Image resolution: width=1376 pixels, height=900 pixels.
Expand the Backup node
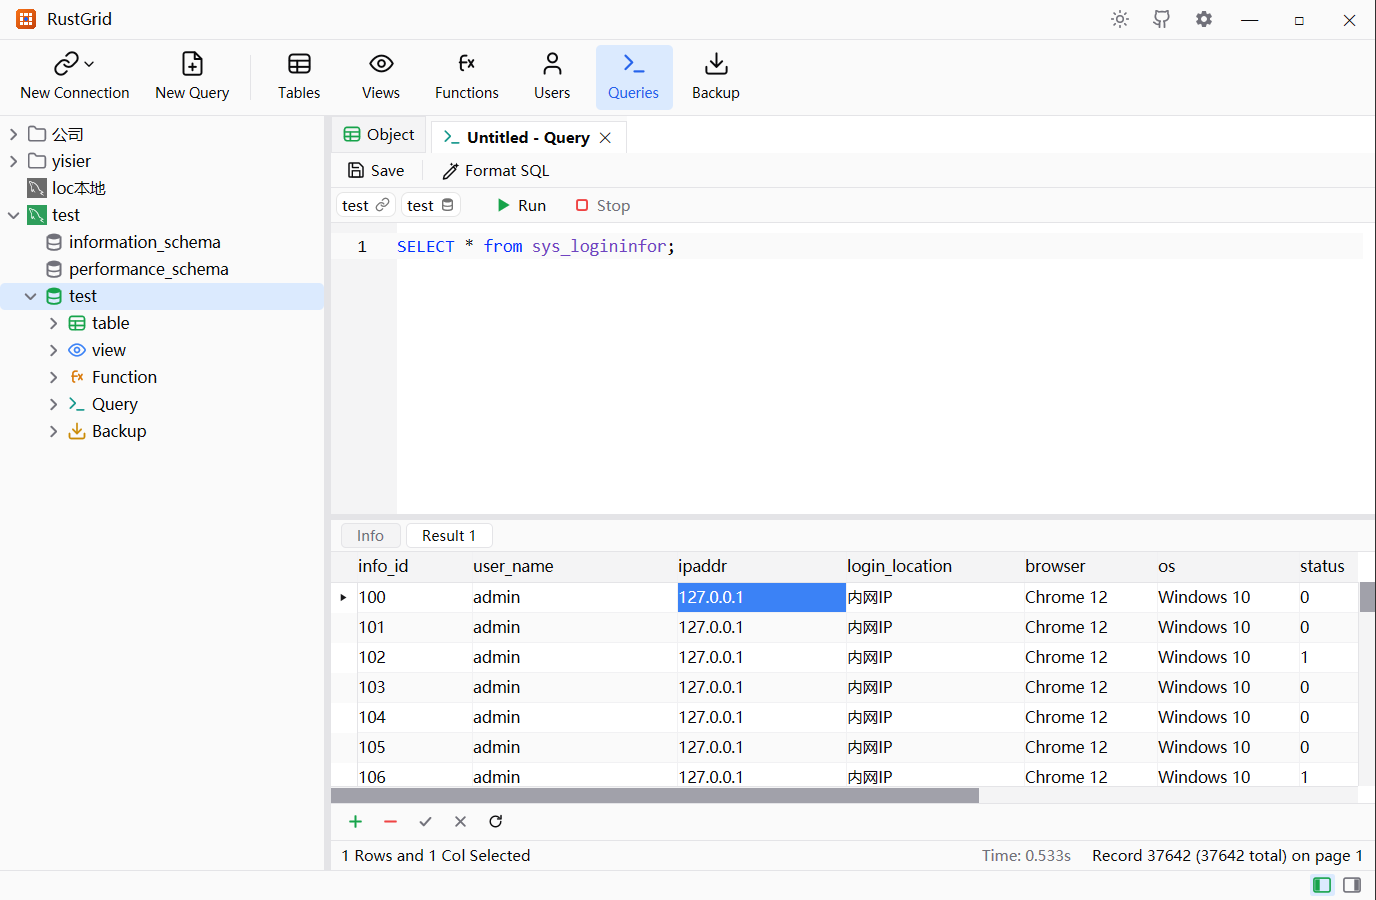54,431
